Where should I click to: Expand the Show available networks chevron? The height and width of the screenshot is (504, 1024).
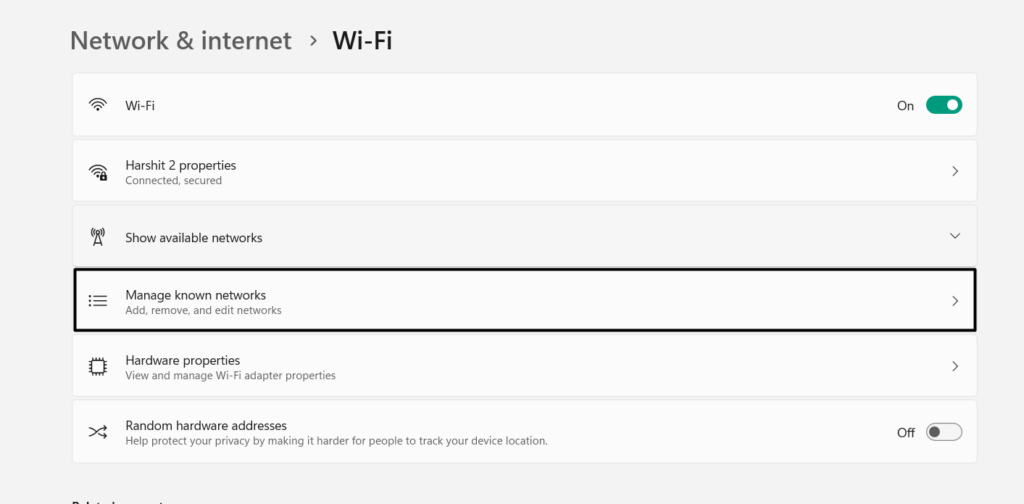[955, 236]
